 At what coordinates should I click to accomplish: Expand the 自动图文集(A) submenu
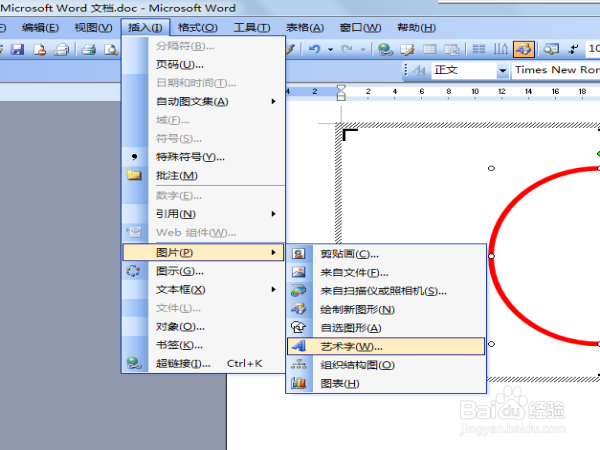(204, 102)
